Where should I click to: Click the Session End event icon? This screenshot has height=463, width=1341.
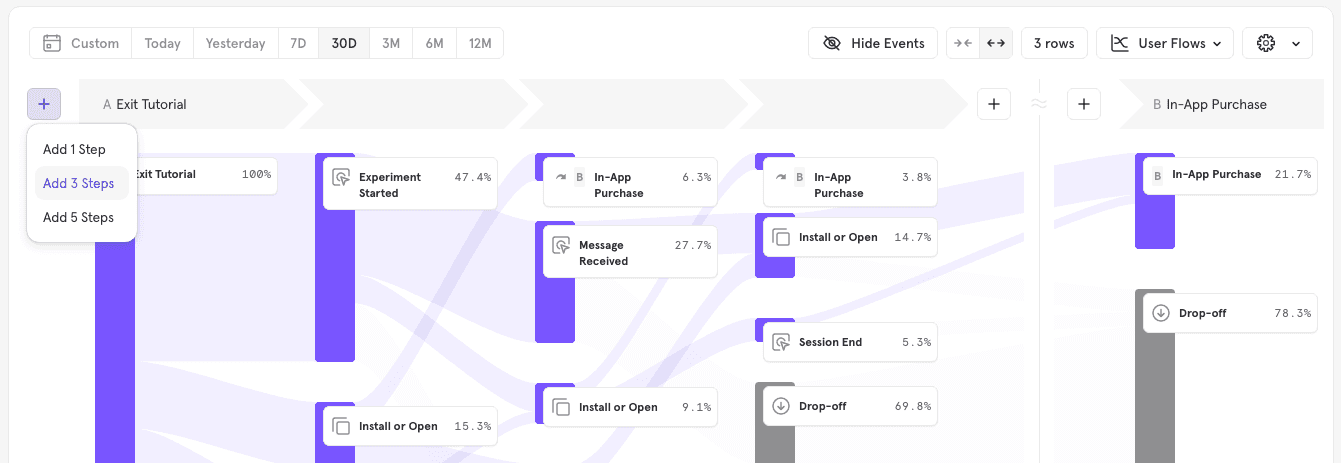pyautogui.click(x=781, y=342)
